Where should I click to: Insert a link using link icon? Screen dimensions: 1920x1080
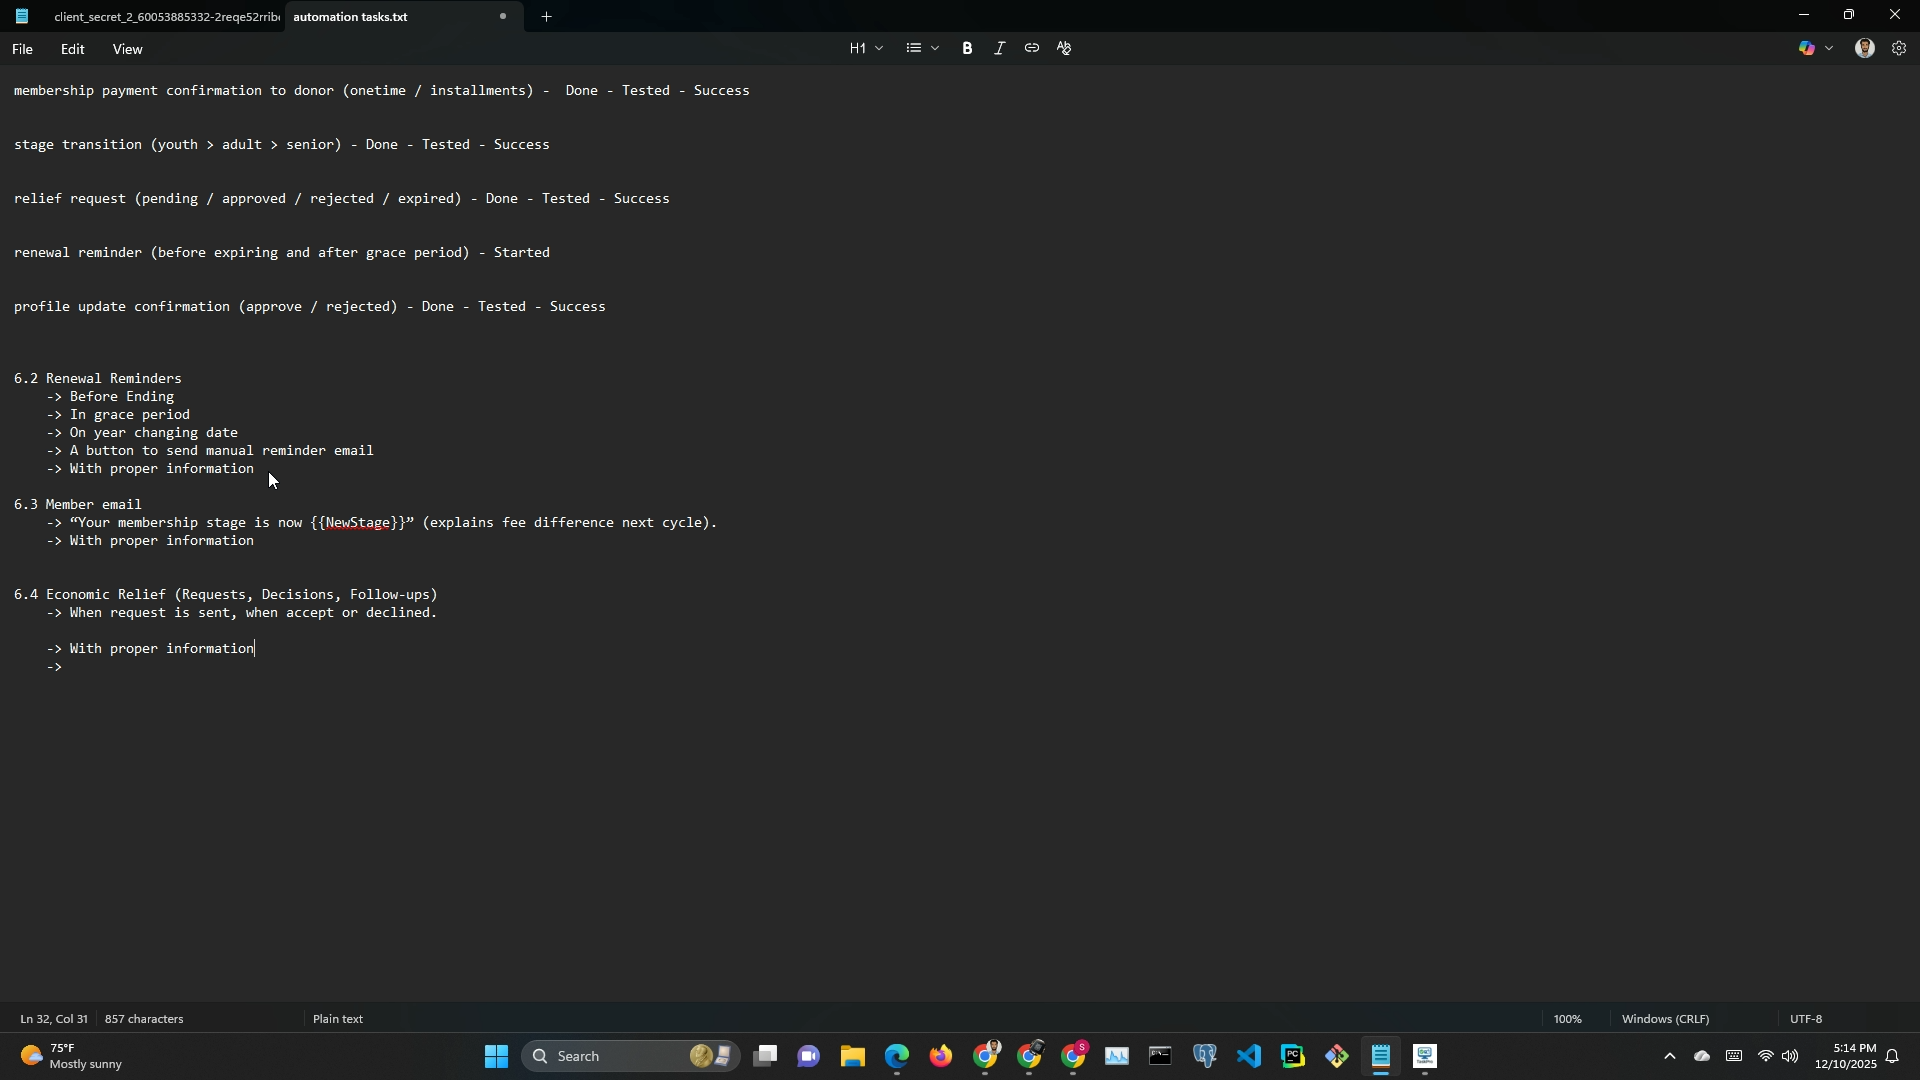click(x=1031, y=48)
